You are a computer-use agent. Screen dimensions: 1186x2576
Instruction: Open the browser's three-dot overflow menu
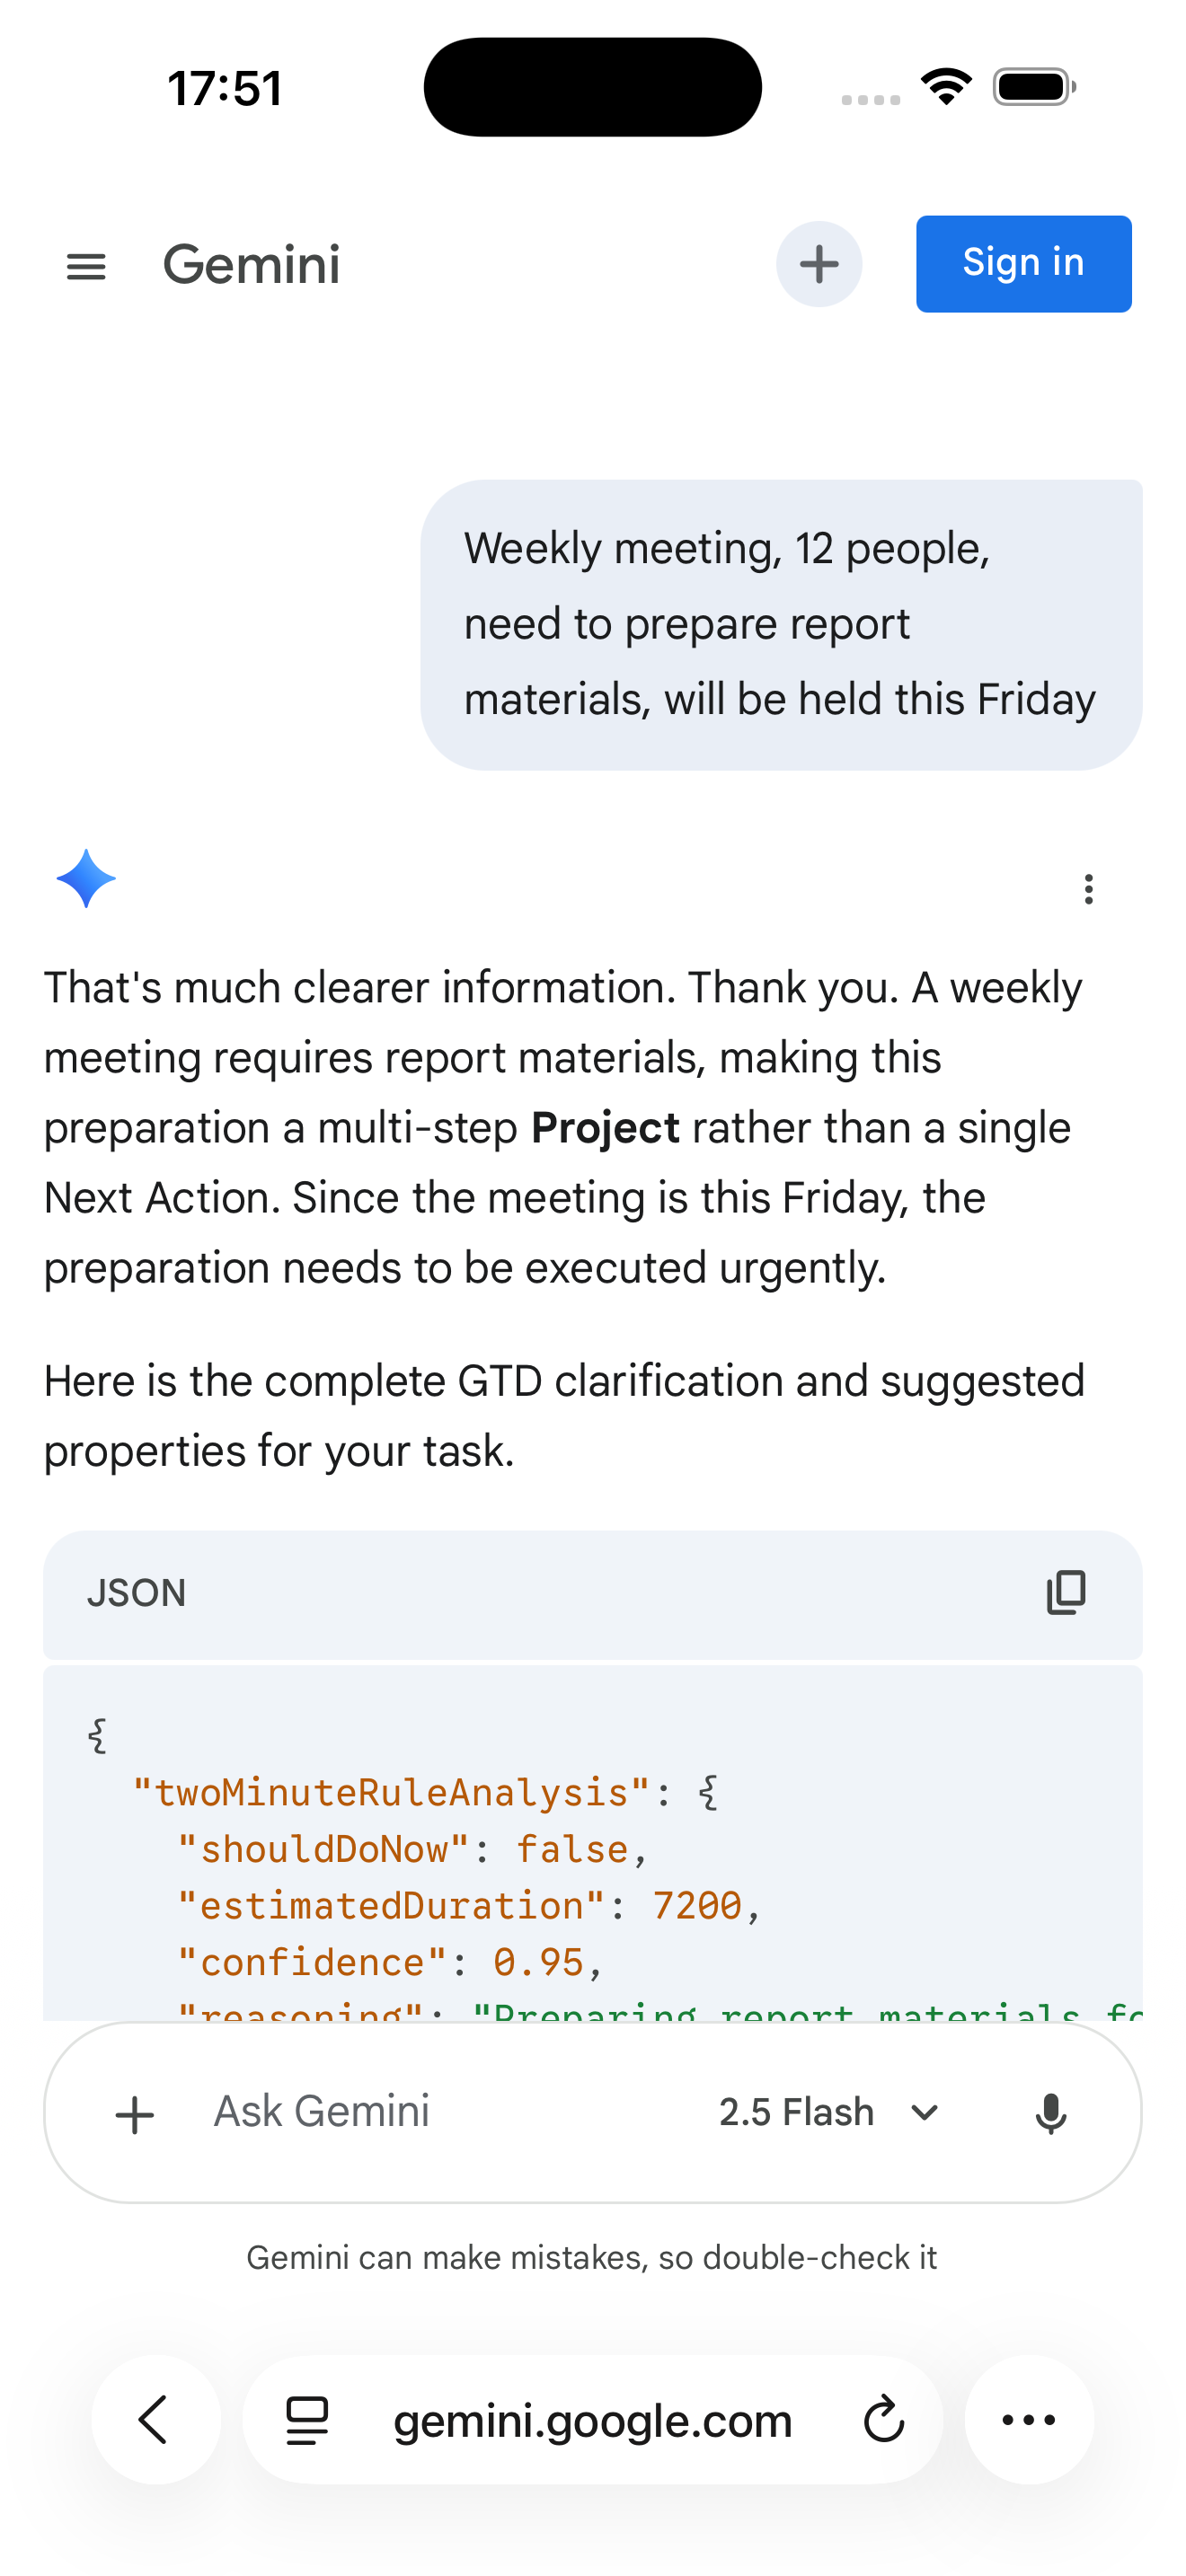(1029, 2421)
